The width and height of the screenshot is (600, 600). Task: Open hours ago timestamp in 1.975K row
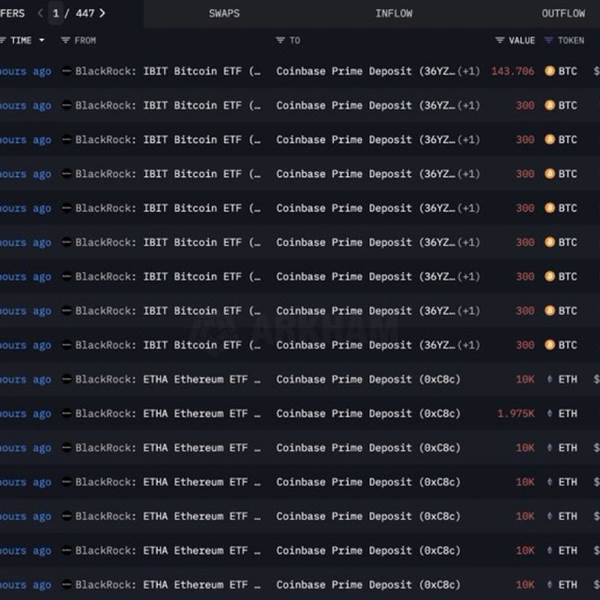(26, 414)
